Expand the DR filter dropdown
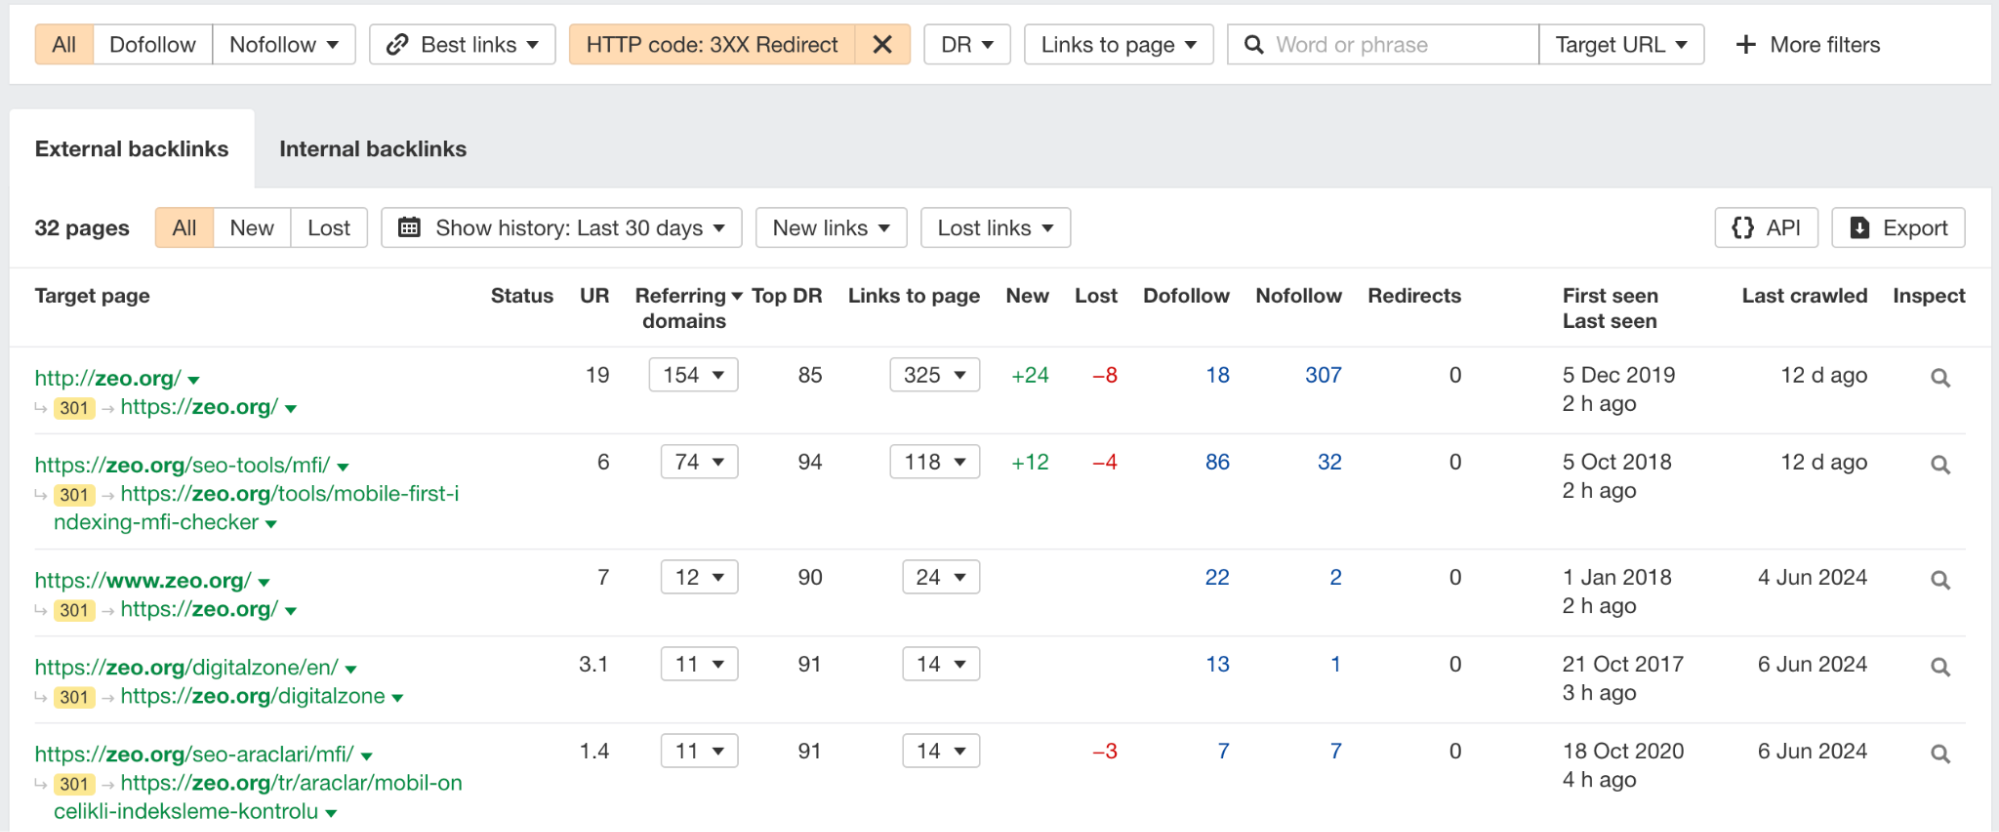This screenshot has height=832, width=1999. (967, 45)
